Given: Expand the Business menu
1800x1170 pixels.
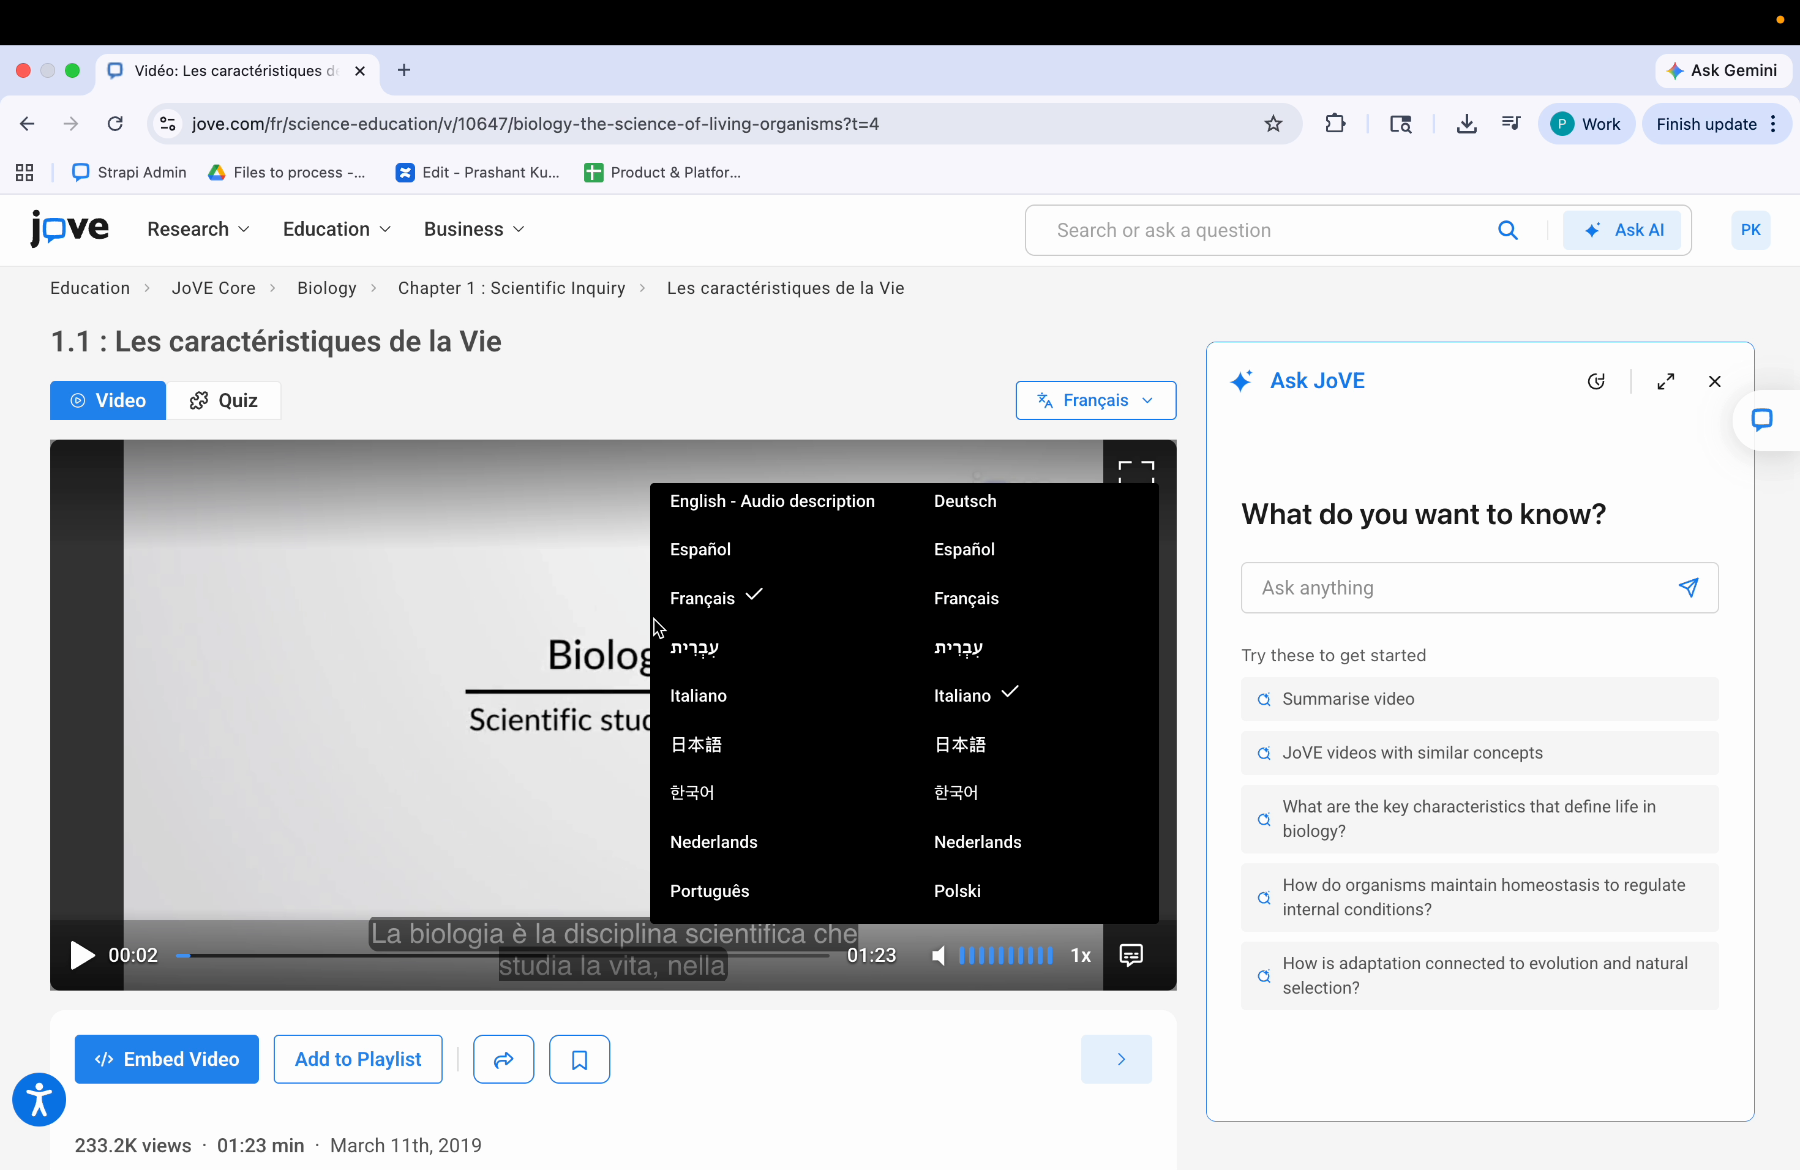Looking at the screenshot, I should (x=474, y=229).
